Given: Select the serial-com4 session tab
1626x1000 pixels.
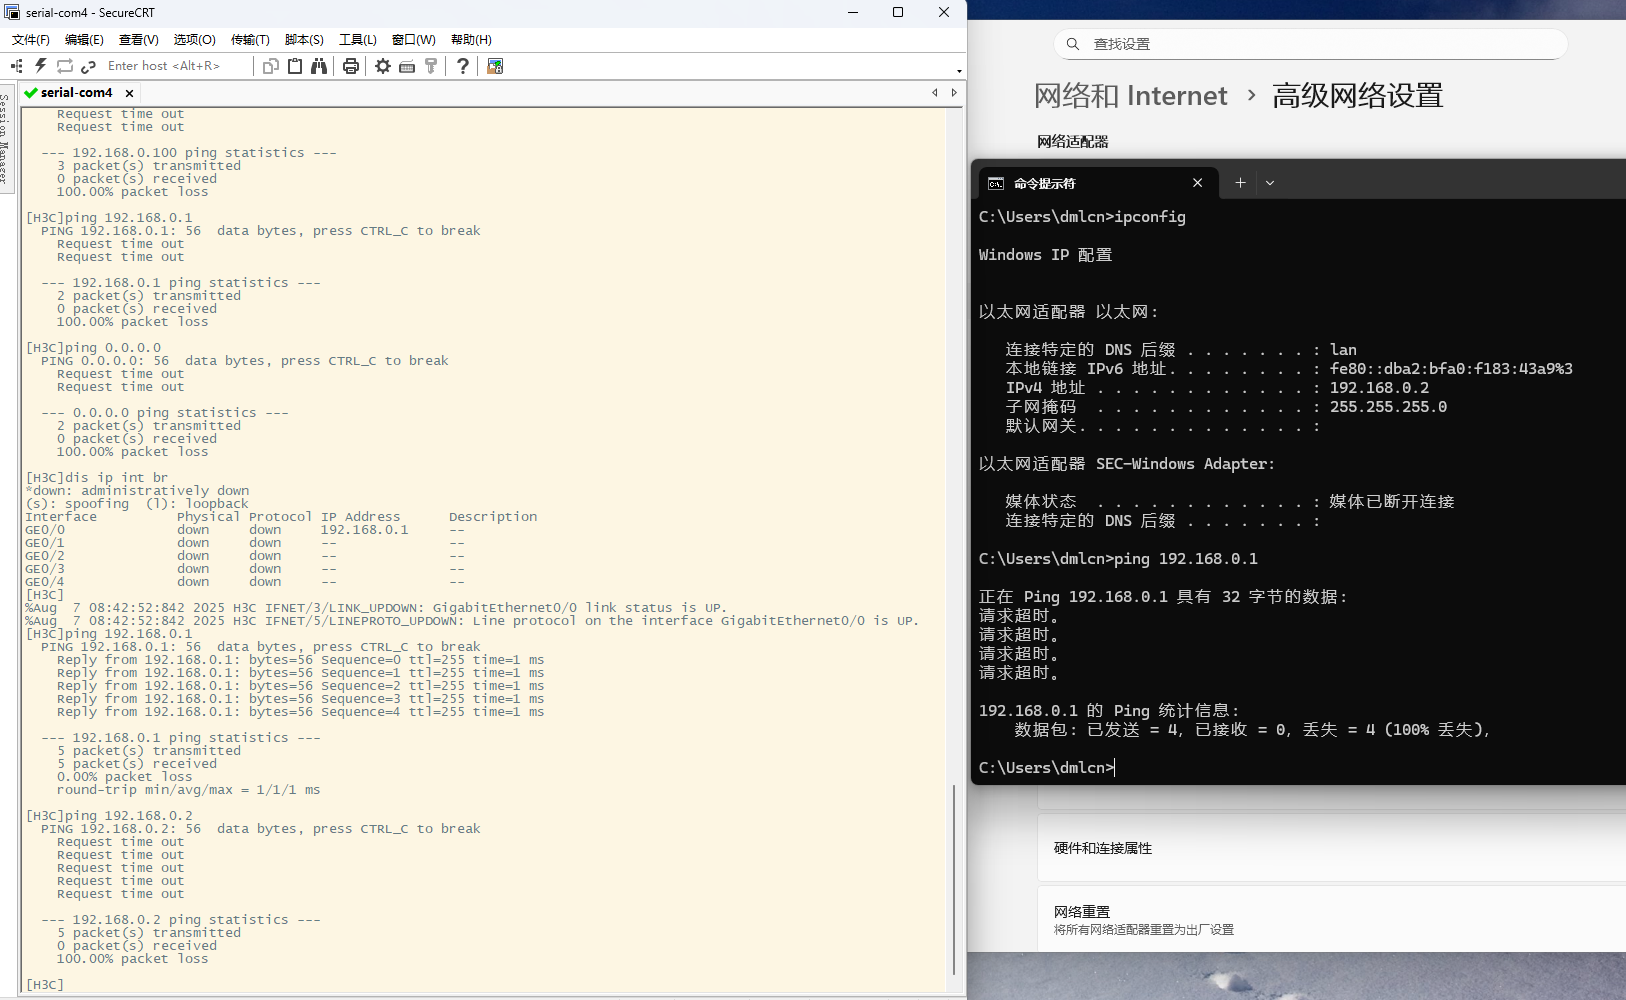Looking at the screenshot, I should coord(76,93).
